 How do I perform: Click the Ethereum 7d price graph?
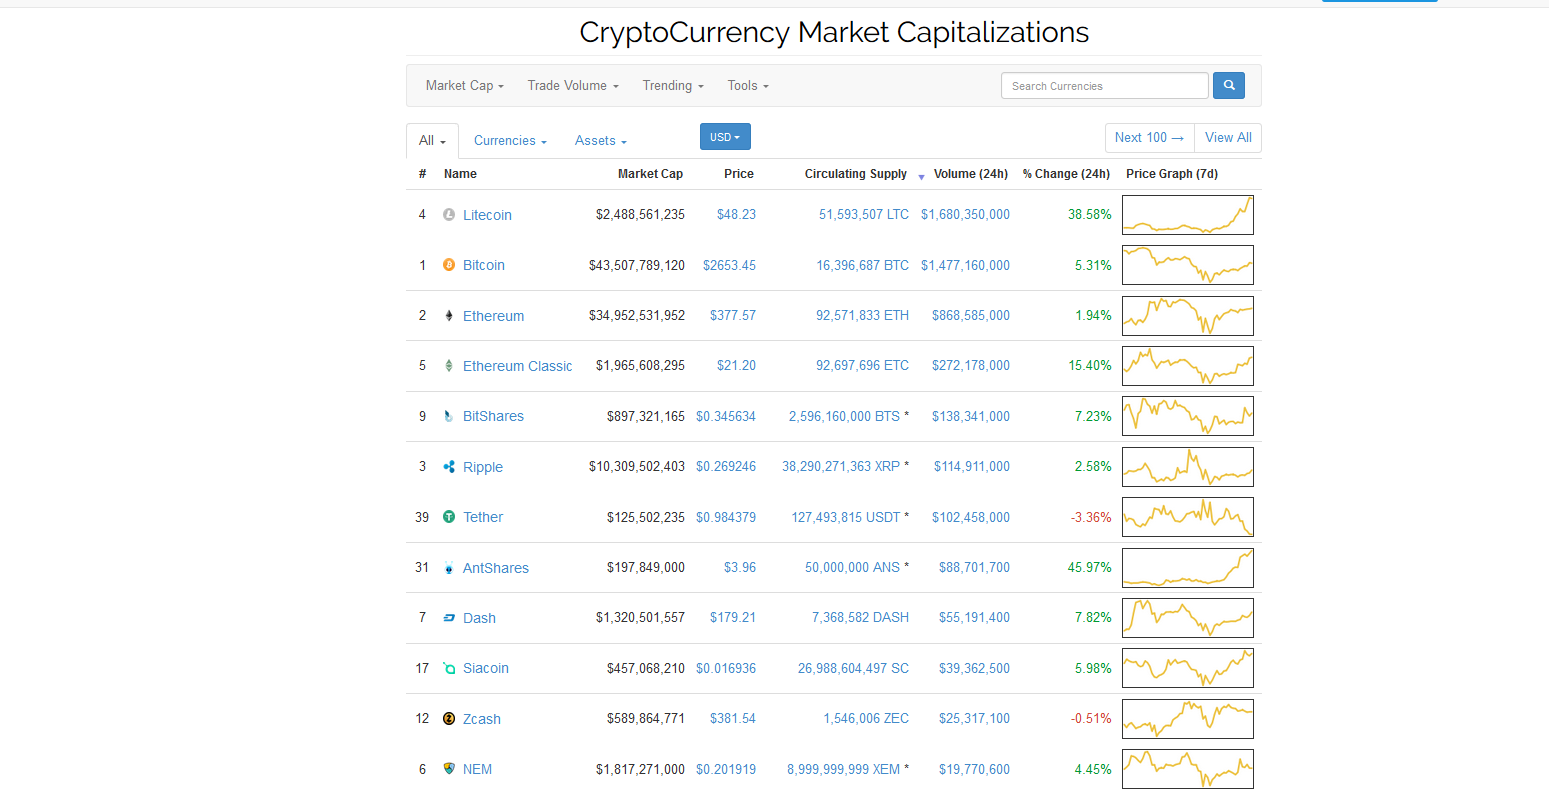(x=1188, y=316)
